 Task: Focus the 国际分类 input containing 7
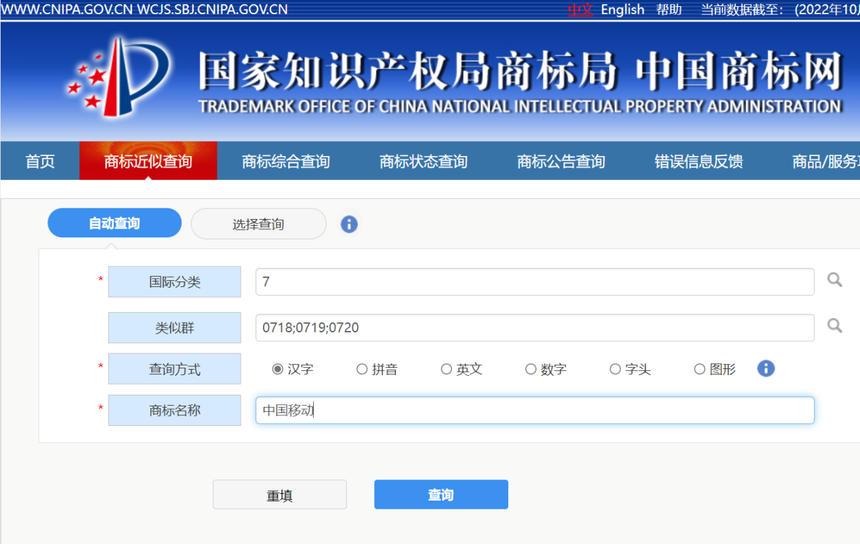click(x=535, y=282)
